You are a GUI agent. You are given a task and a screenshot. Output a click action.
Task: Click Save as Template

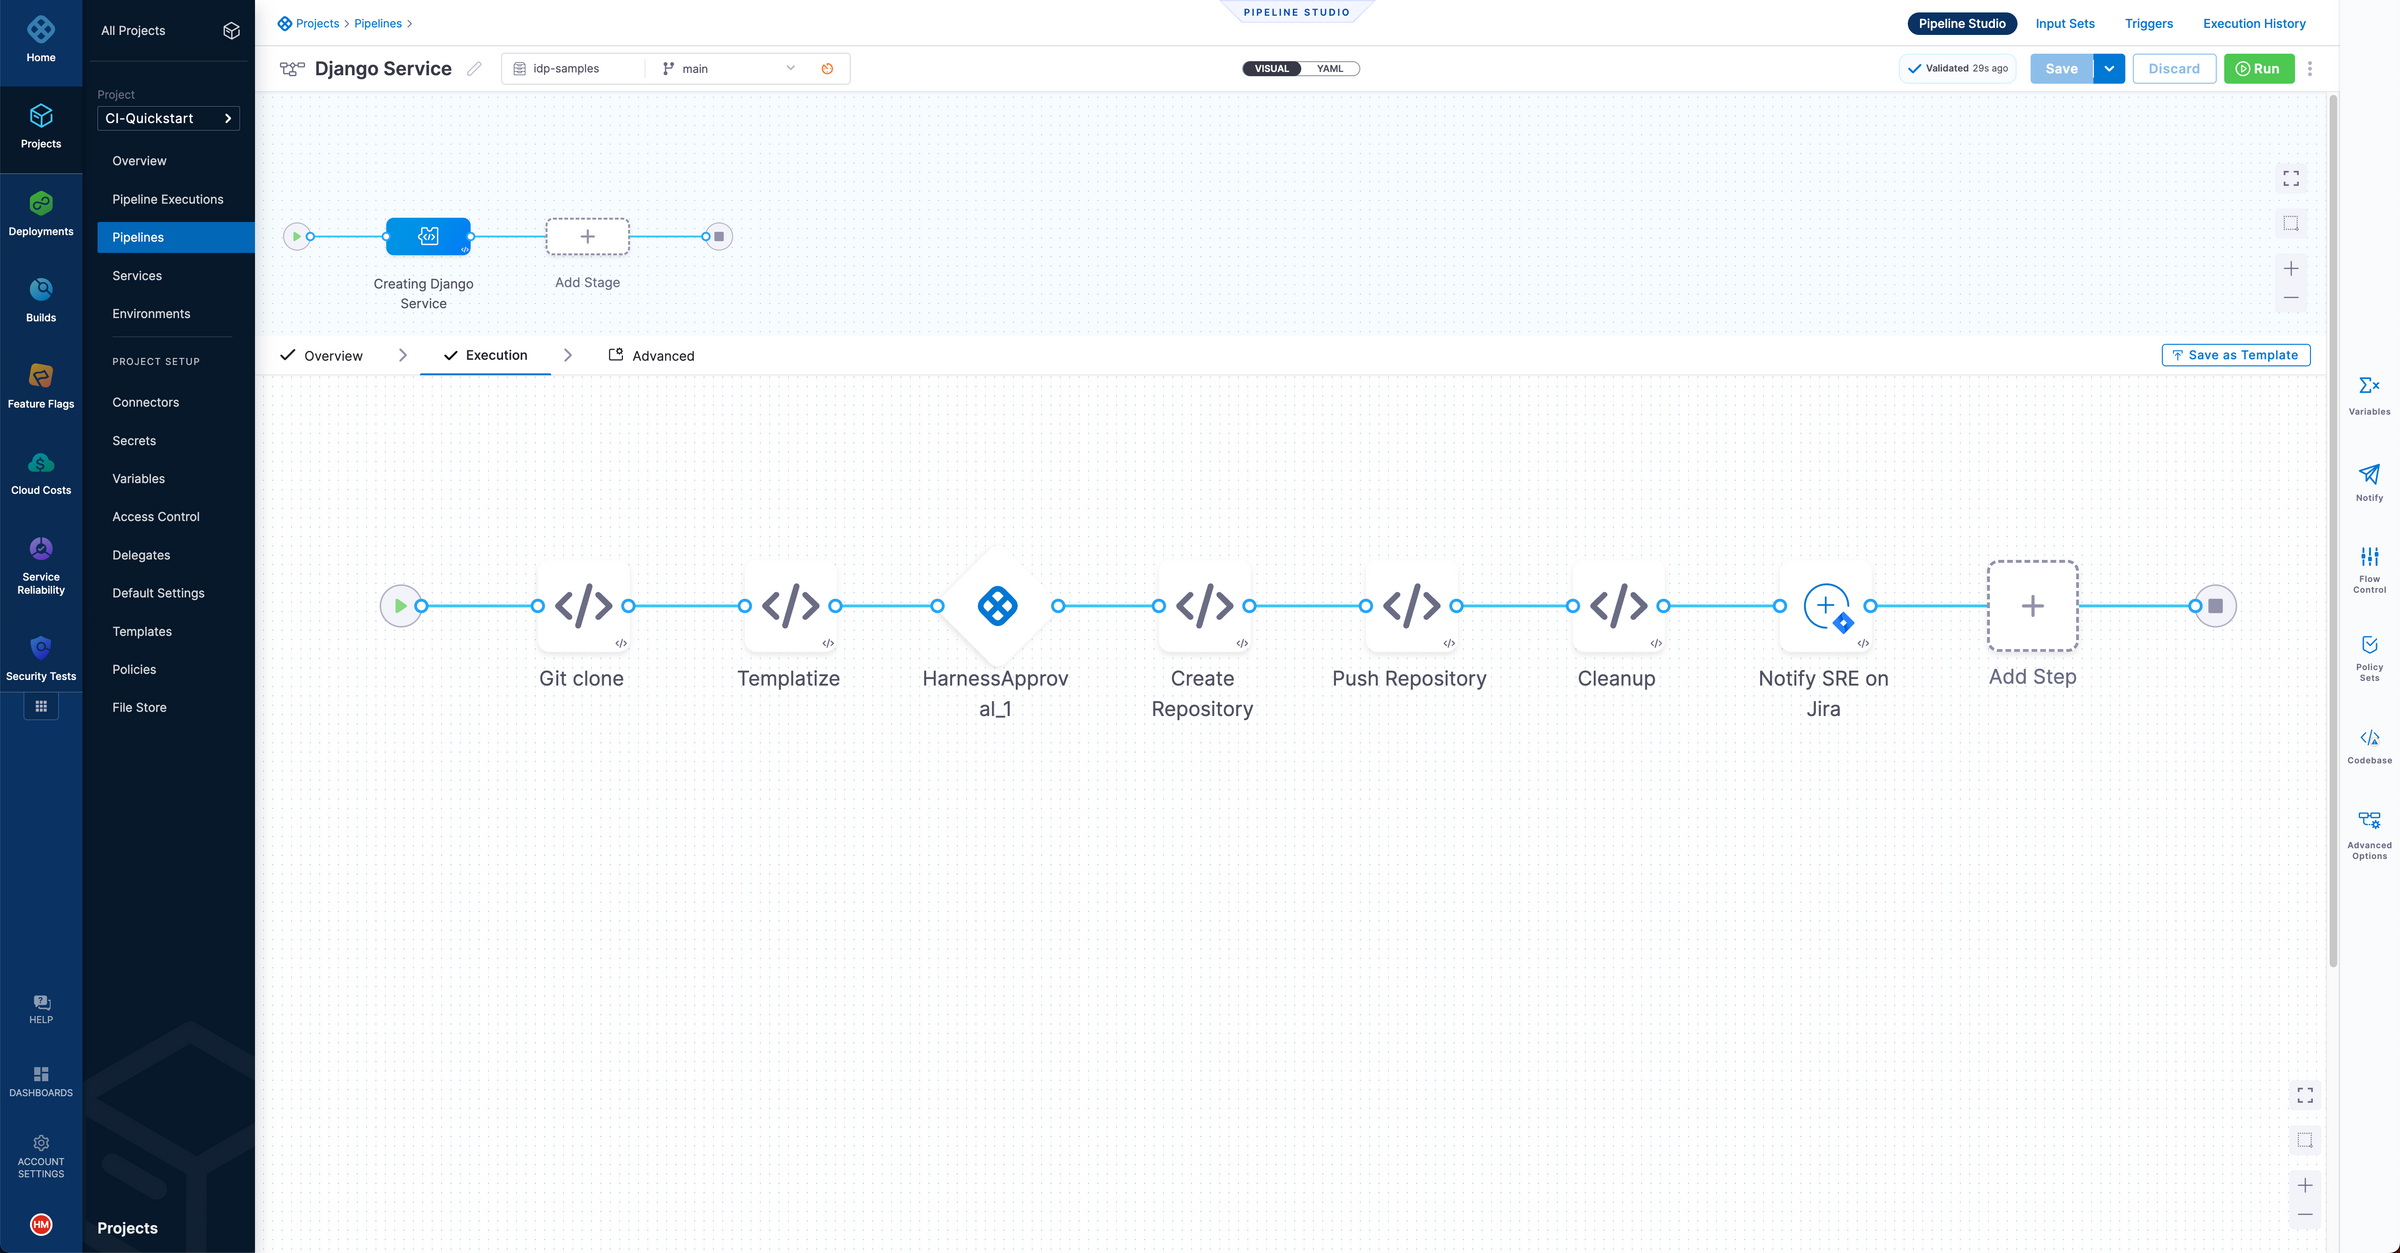[x=2235, y=355]
